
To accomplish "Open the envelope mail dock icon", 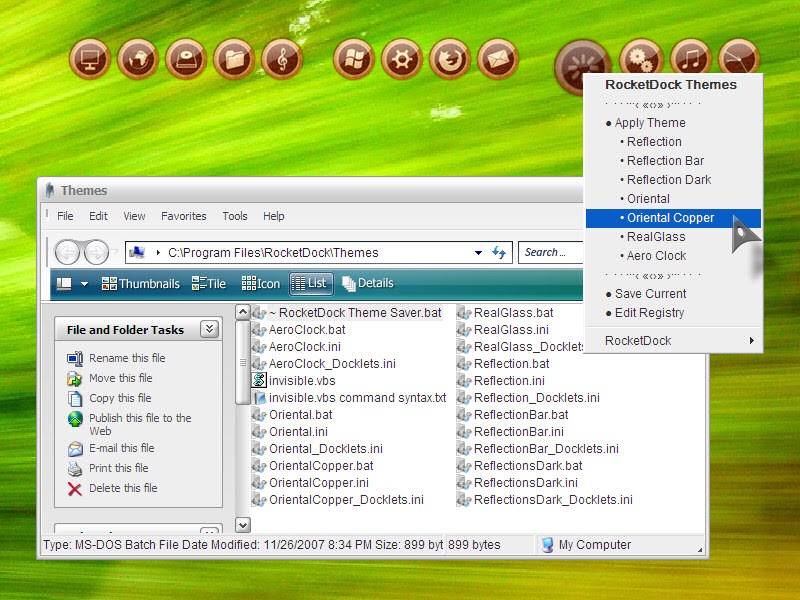I will click(498, 59).
